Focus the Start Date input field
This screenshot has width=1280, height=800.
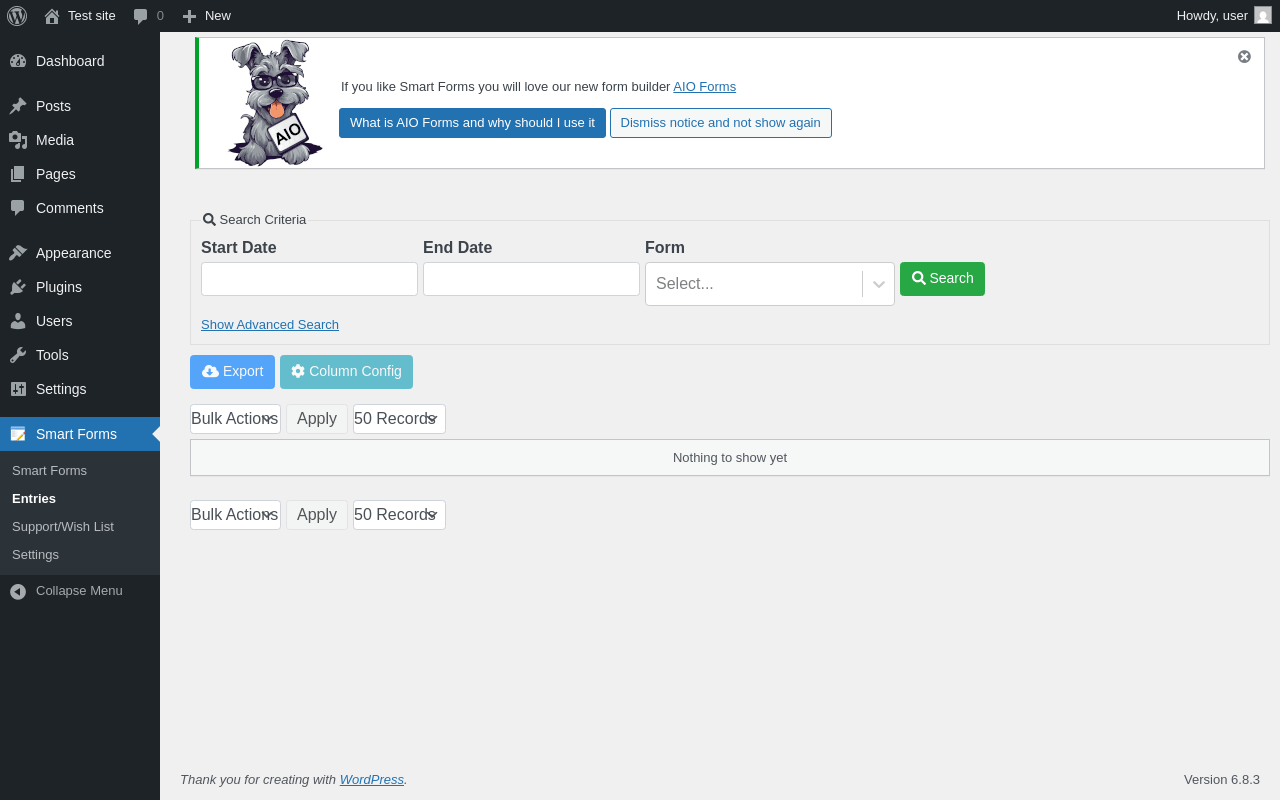309,279
